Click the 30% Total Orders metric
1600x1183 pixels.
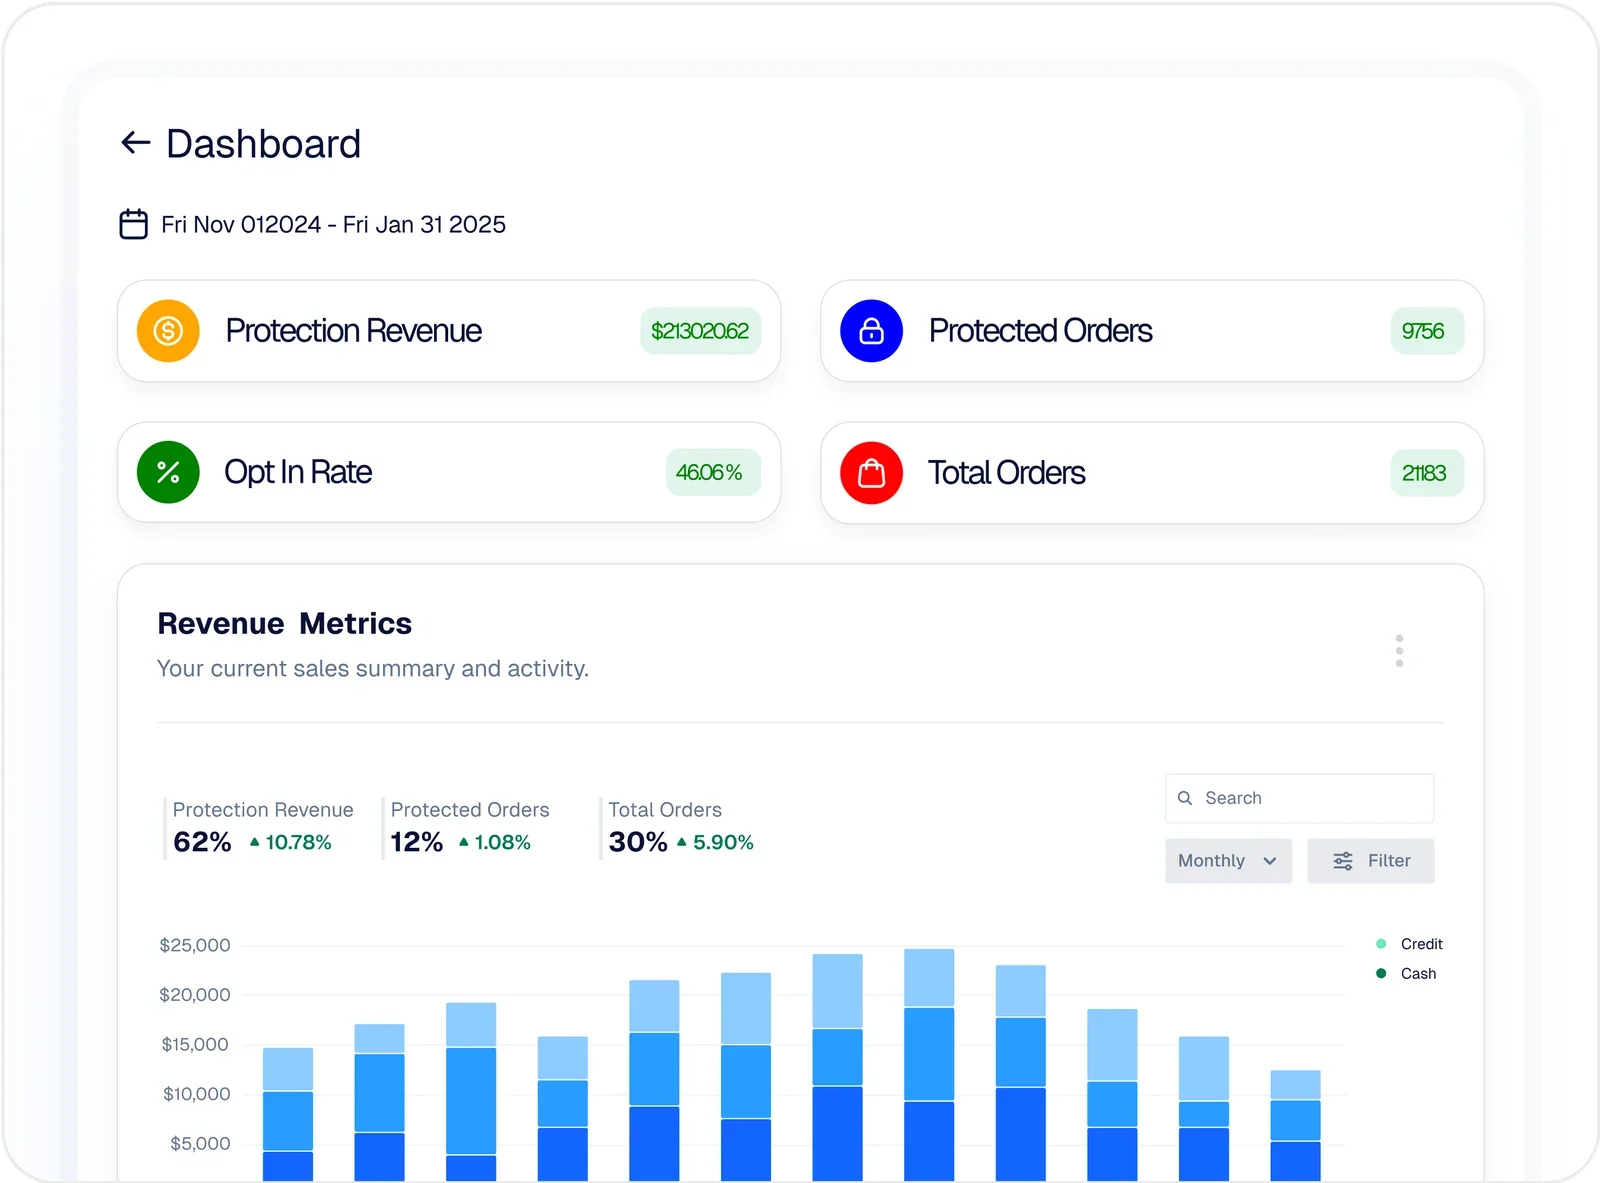pos(638,842)
